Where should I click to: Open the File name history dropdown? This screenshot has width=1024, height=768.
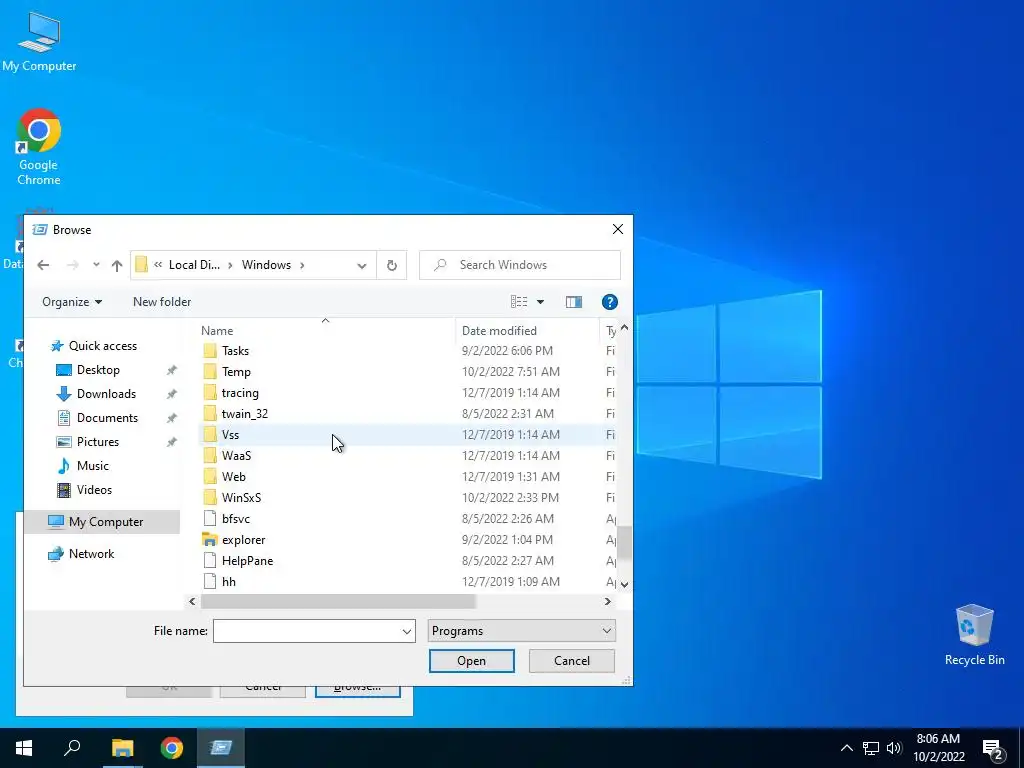[406, 631]
